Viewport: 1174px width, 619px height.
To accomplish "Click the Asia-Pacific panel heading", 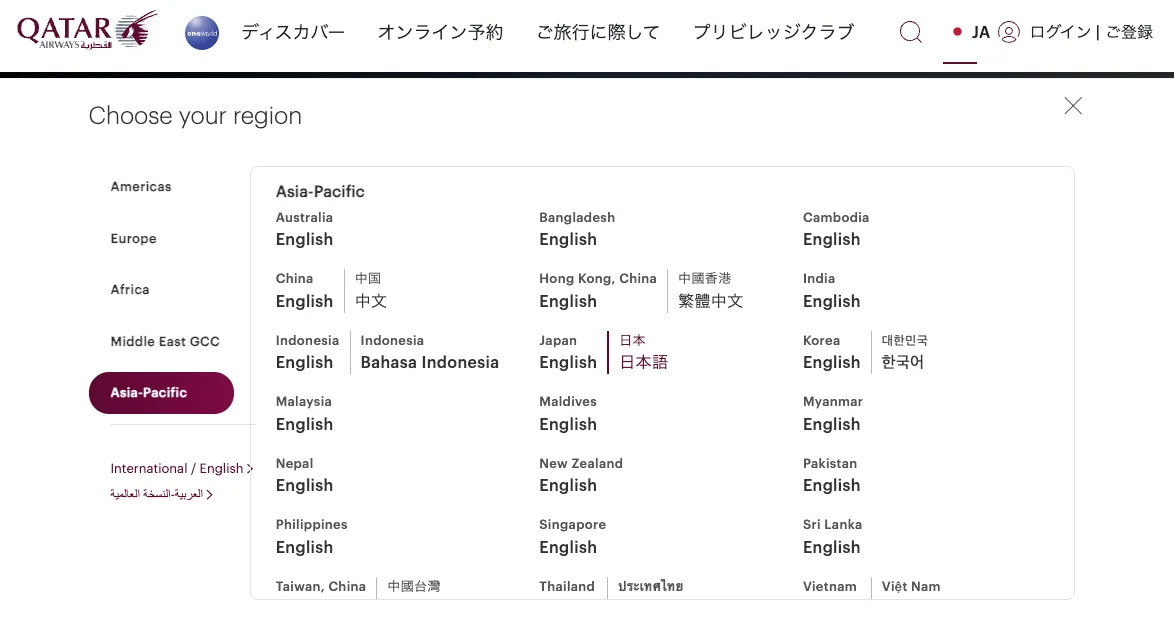I will tap(320, 192).
